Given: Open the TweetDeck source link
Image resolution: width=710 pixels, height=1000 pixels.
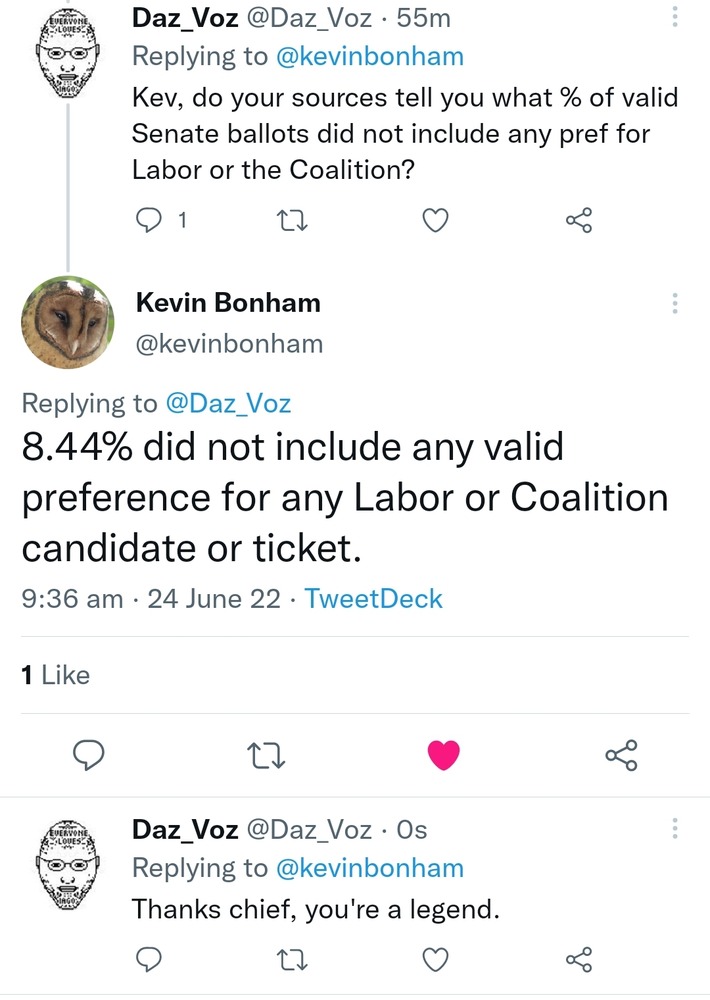Looking at the screenshot, I should coord(373,599).
